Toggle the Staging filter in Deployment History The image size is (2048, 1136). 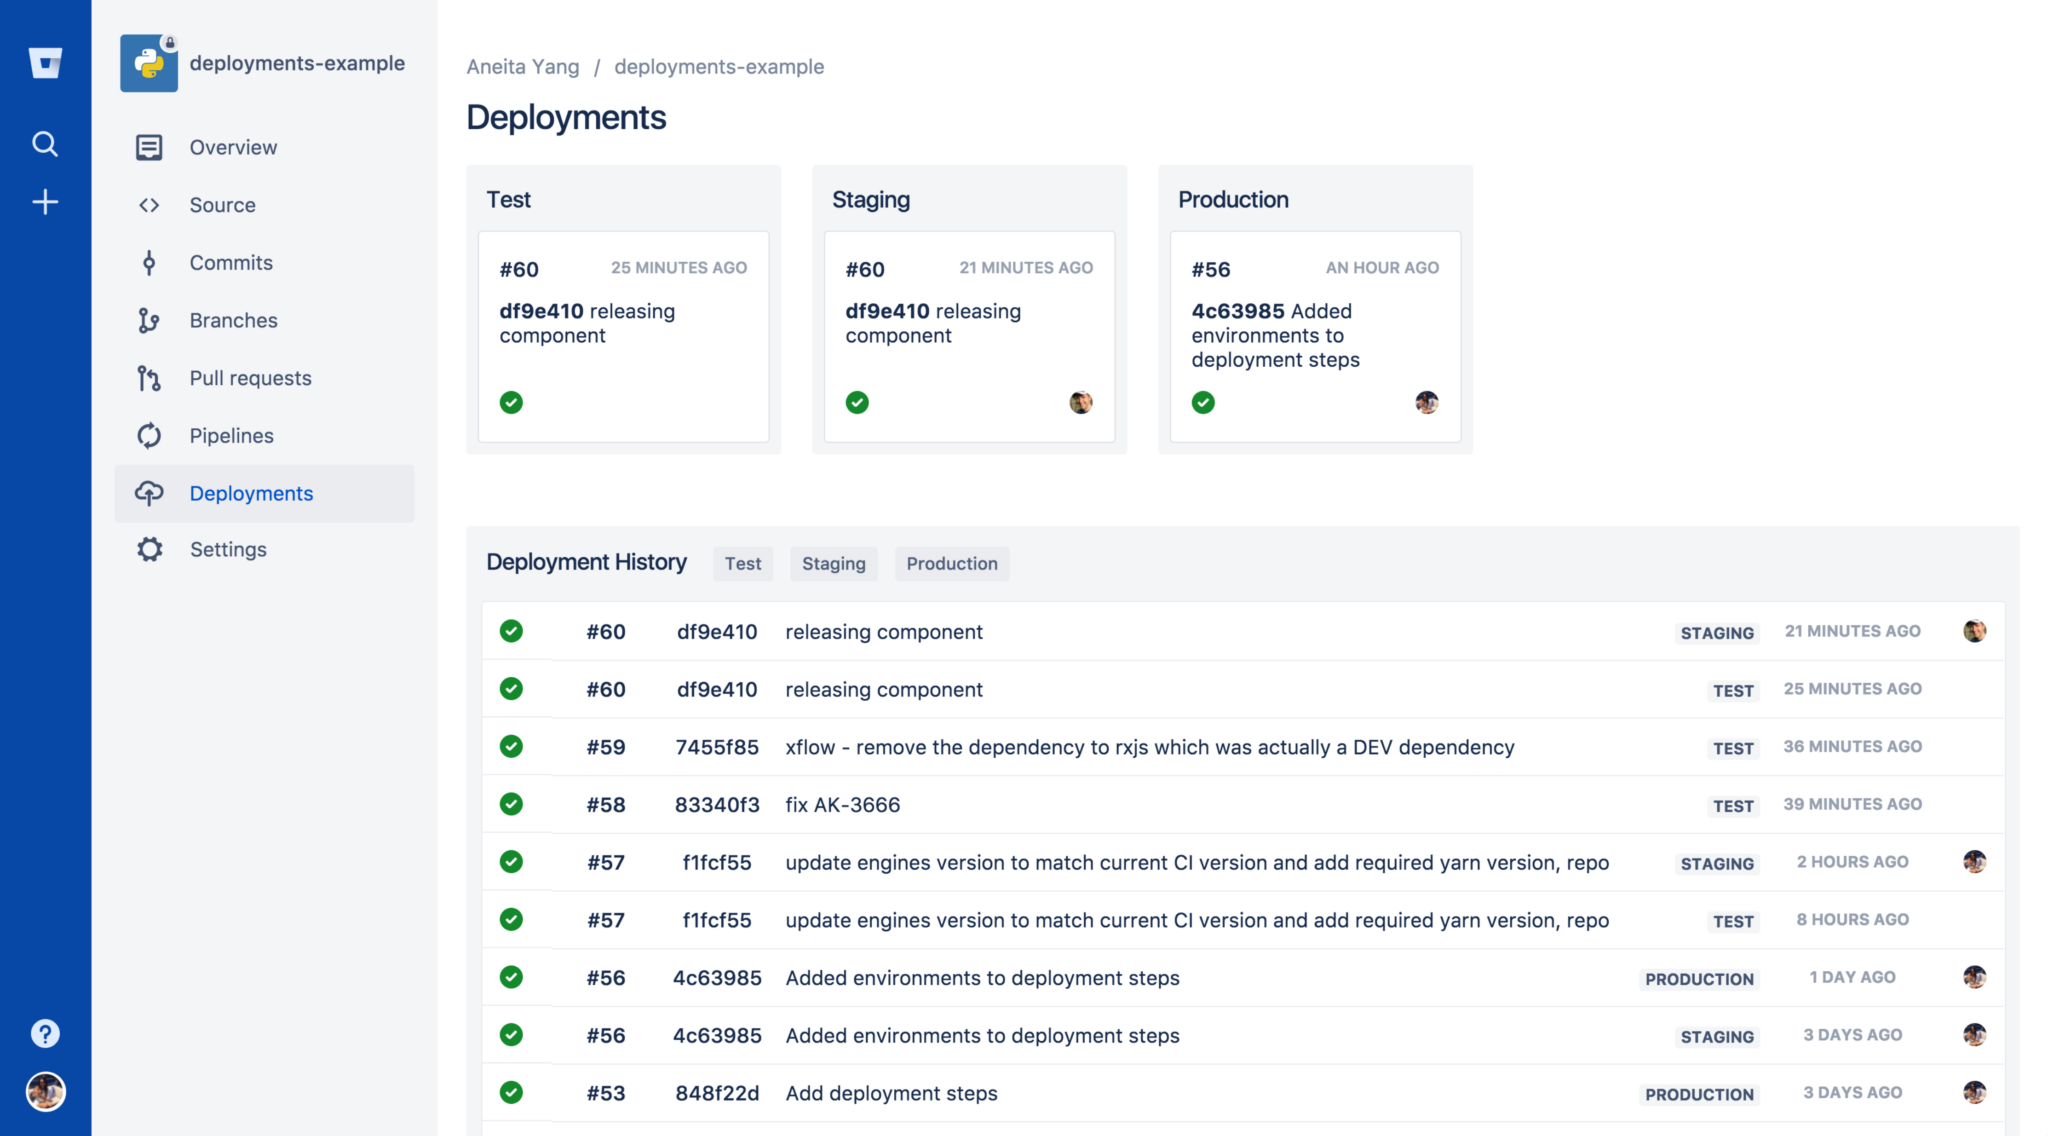[x=833, y=563]
